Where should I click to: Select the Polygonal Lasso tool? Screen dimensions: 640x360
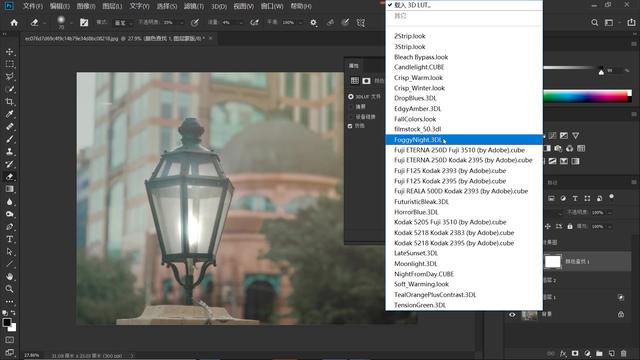[10, 77]
